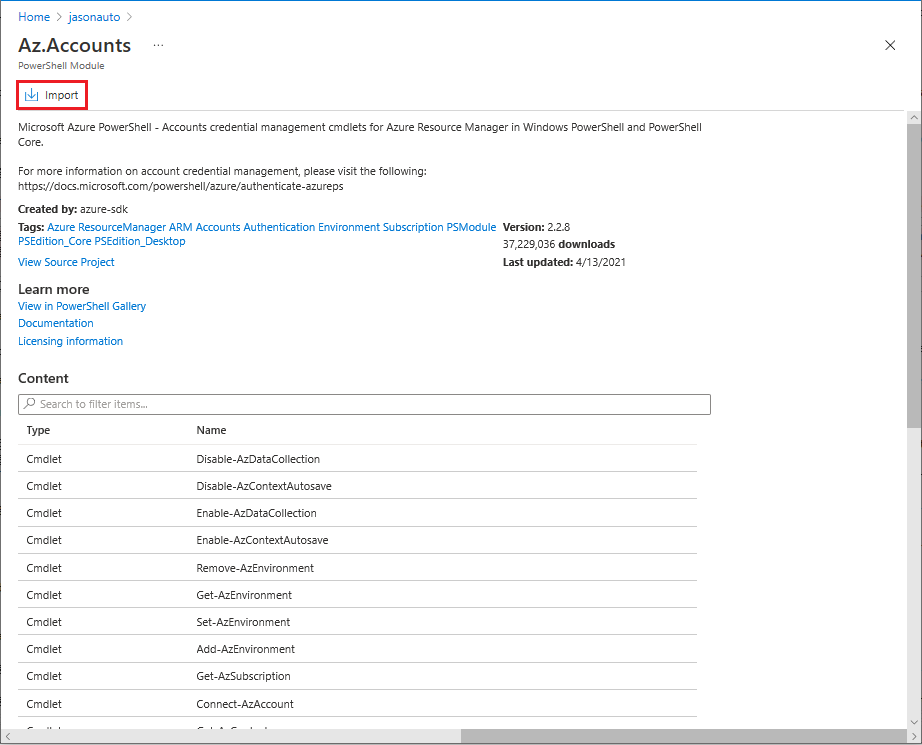Screen dimensions: 922x745
Task: Close the Az.Accounts module pane
Action: 890,45
